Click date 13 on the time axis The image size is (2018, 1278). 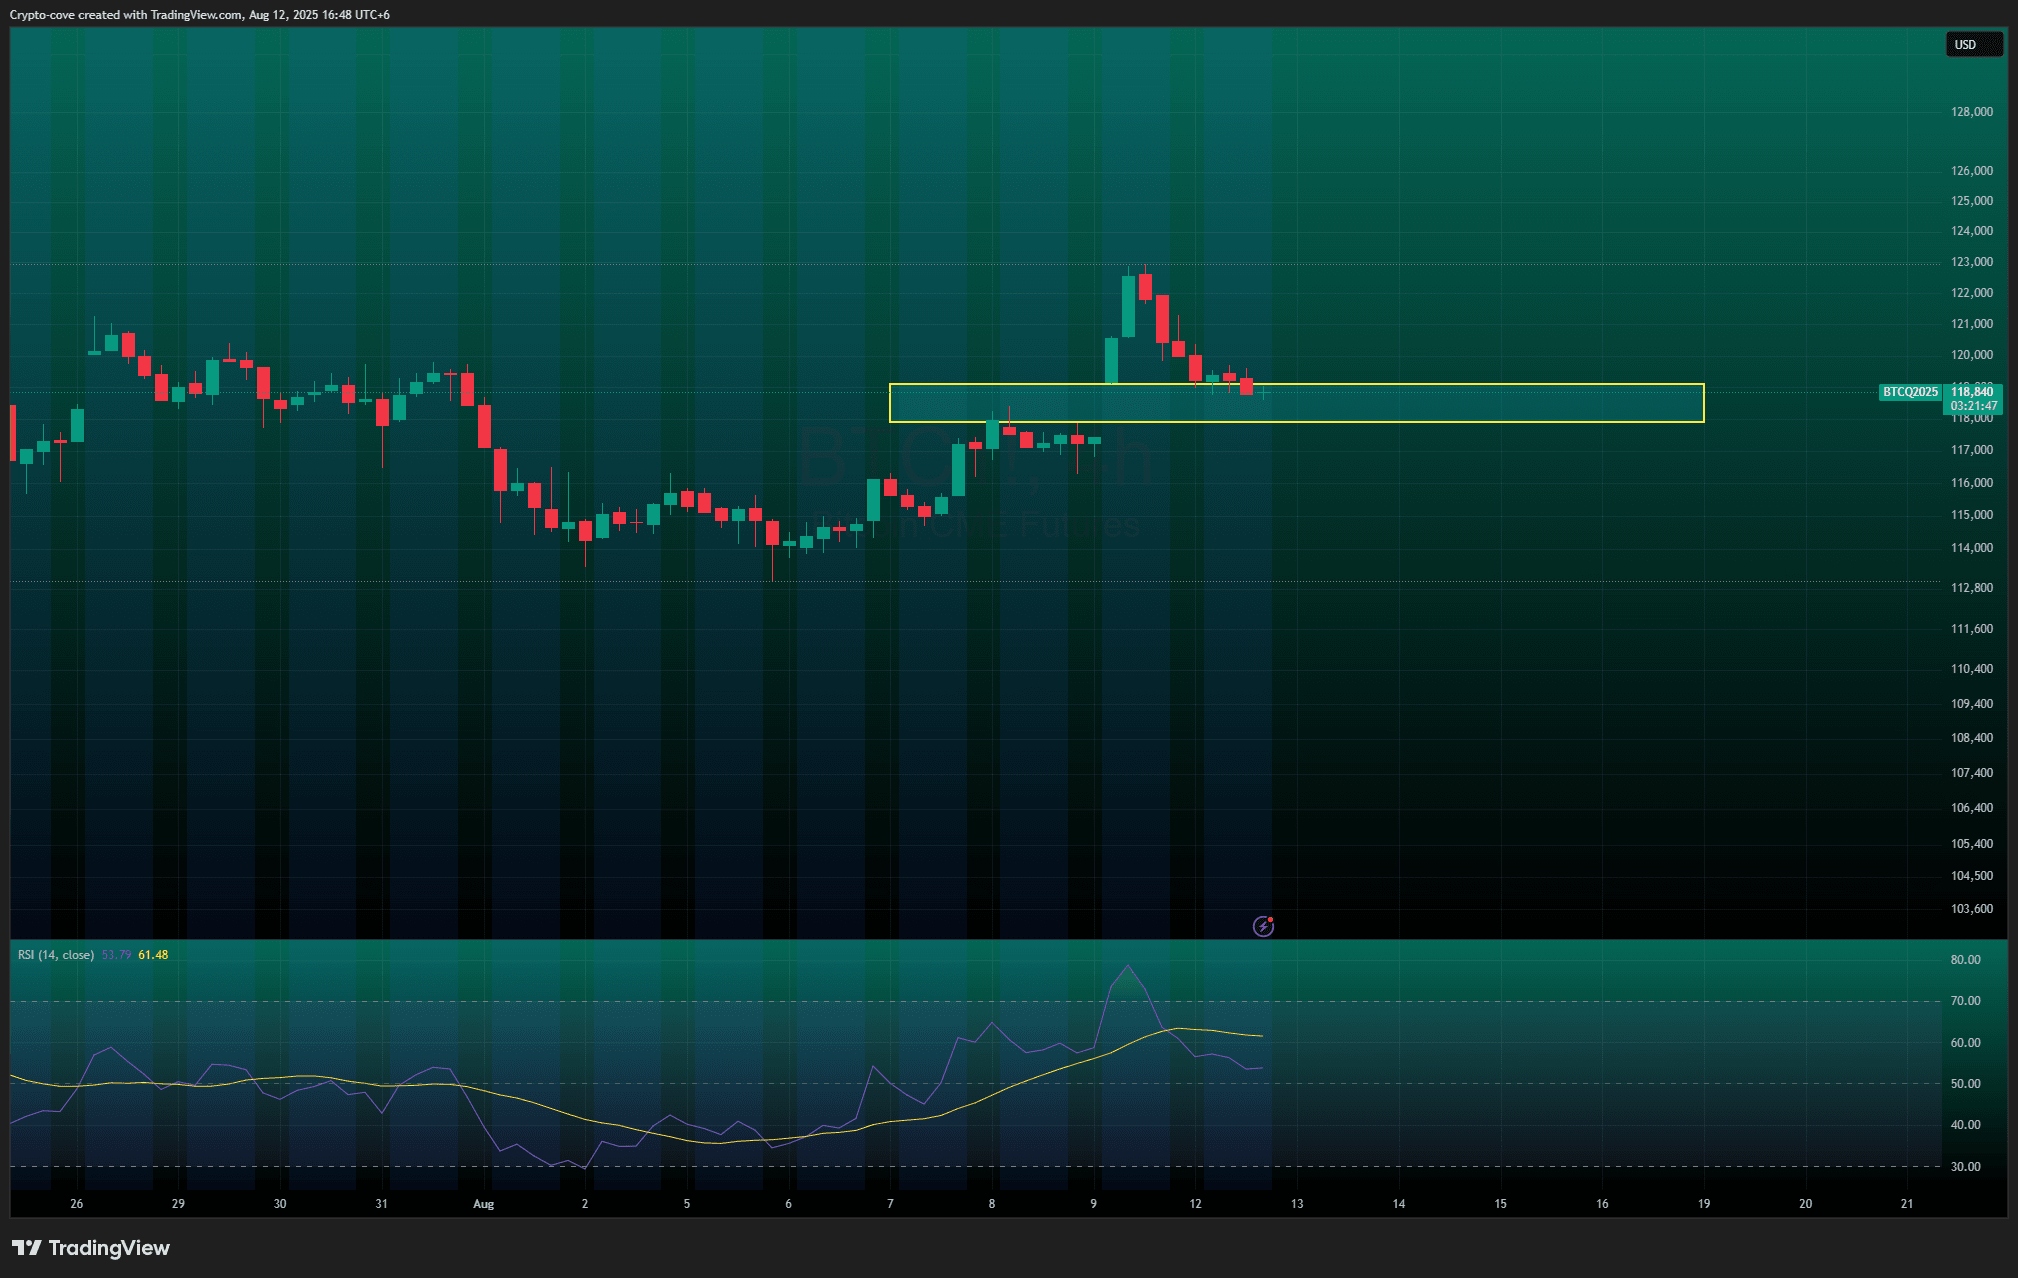click(1297, 1204)
